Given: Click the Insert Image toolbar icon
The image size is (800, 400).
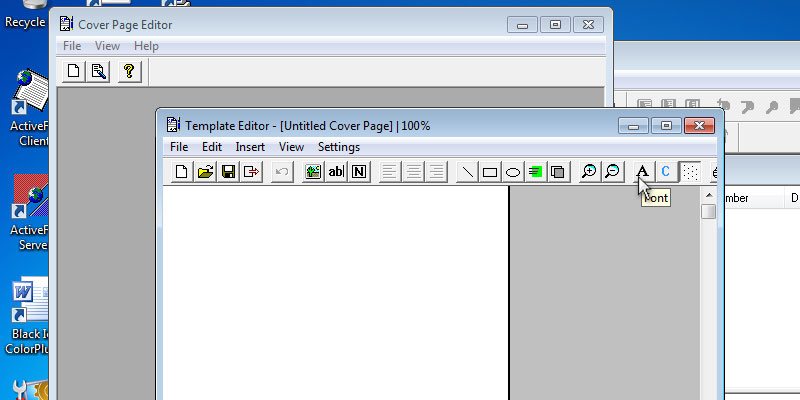Looking at the screenshot, I should (x=313, y=172).
